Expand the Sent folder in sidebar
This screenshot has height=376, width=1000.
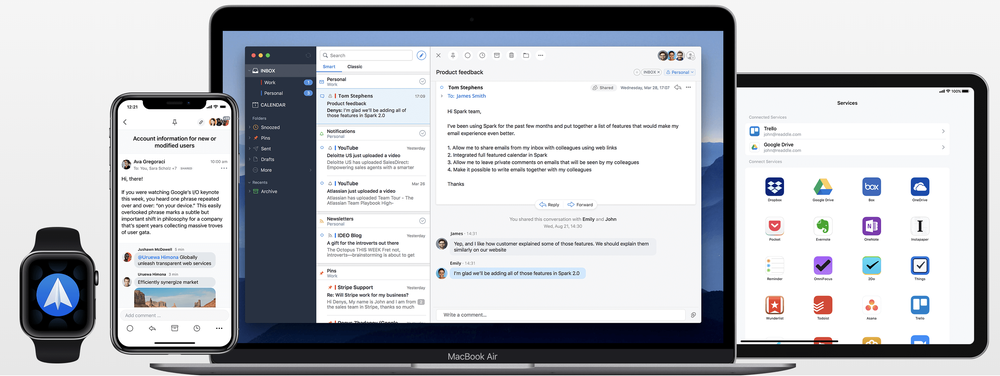pyautogui.click(x=249, y=148)
